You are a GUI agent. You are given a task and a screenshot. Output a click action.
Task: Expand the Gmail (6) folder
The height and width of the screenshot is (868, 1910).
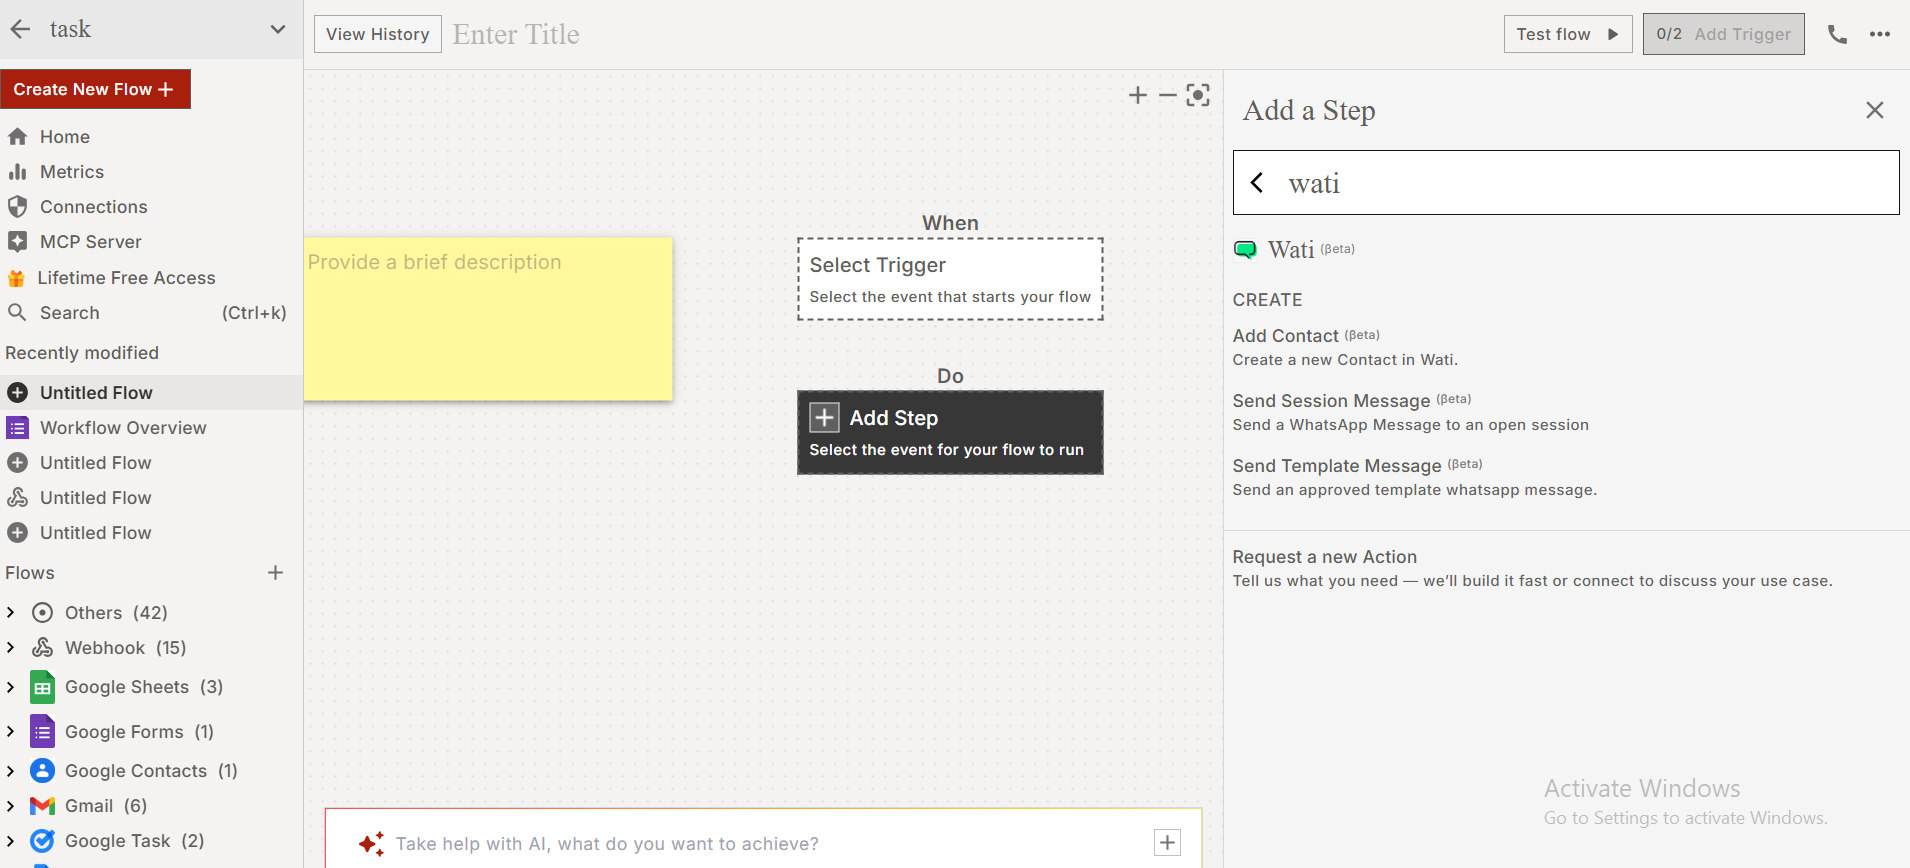pos(11,806)
